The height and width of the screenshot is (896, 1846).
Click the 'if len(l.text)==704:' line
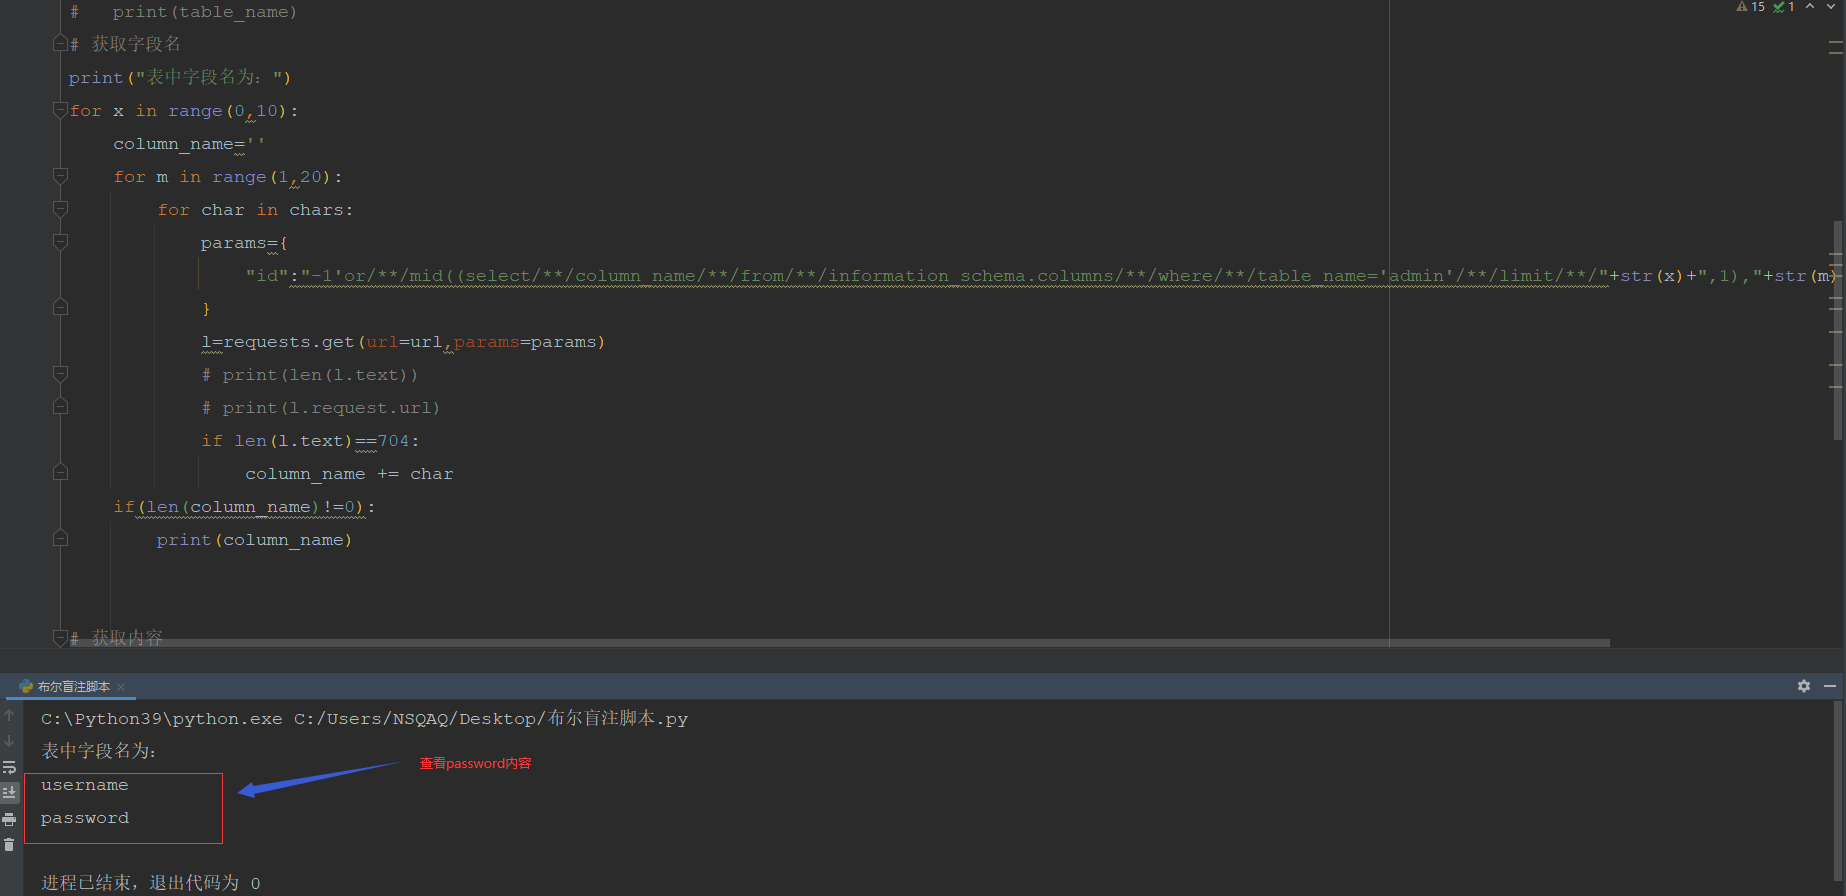pyautogui.click(x=310, y=441)
